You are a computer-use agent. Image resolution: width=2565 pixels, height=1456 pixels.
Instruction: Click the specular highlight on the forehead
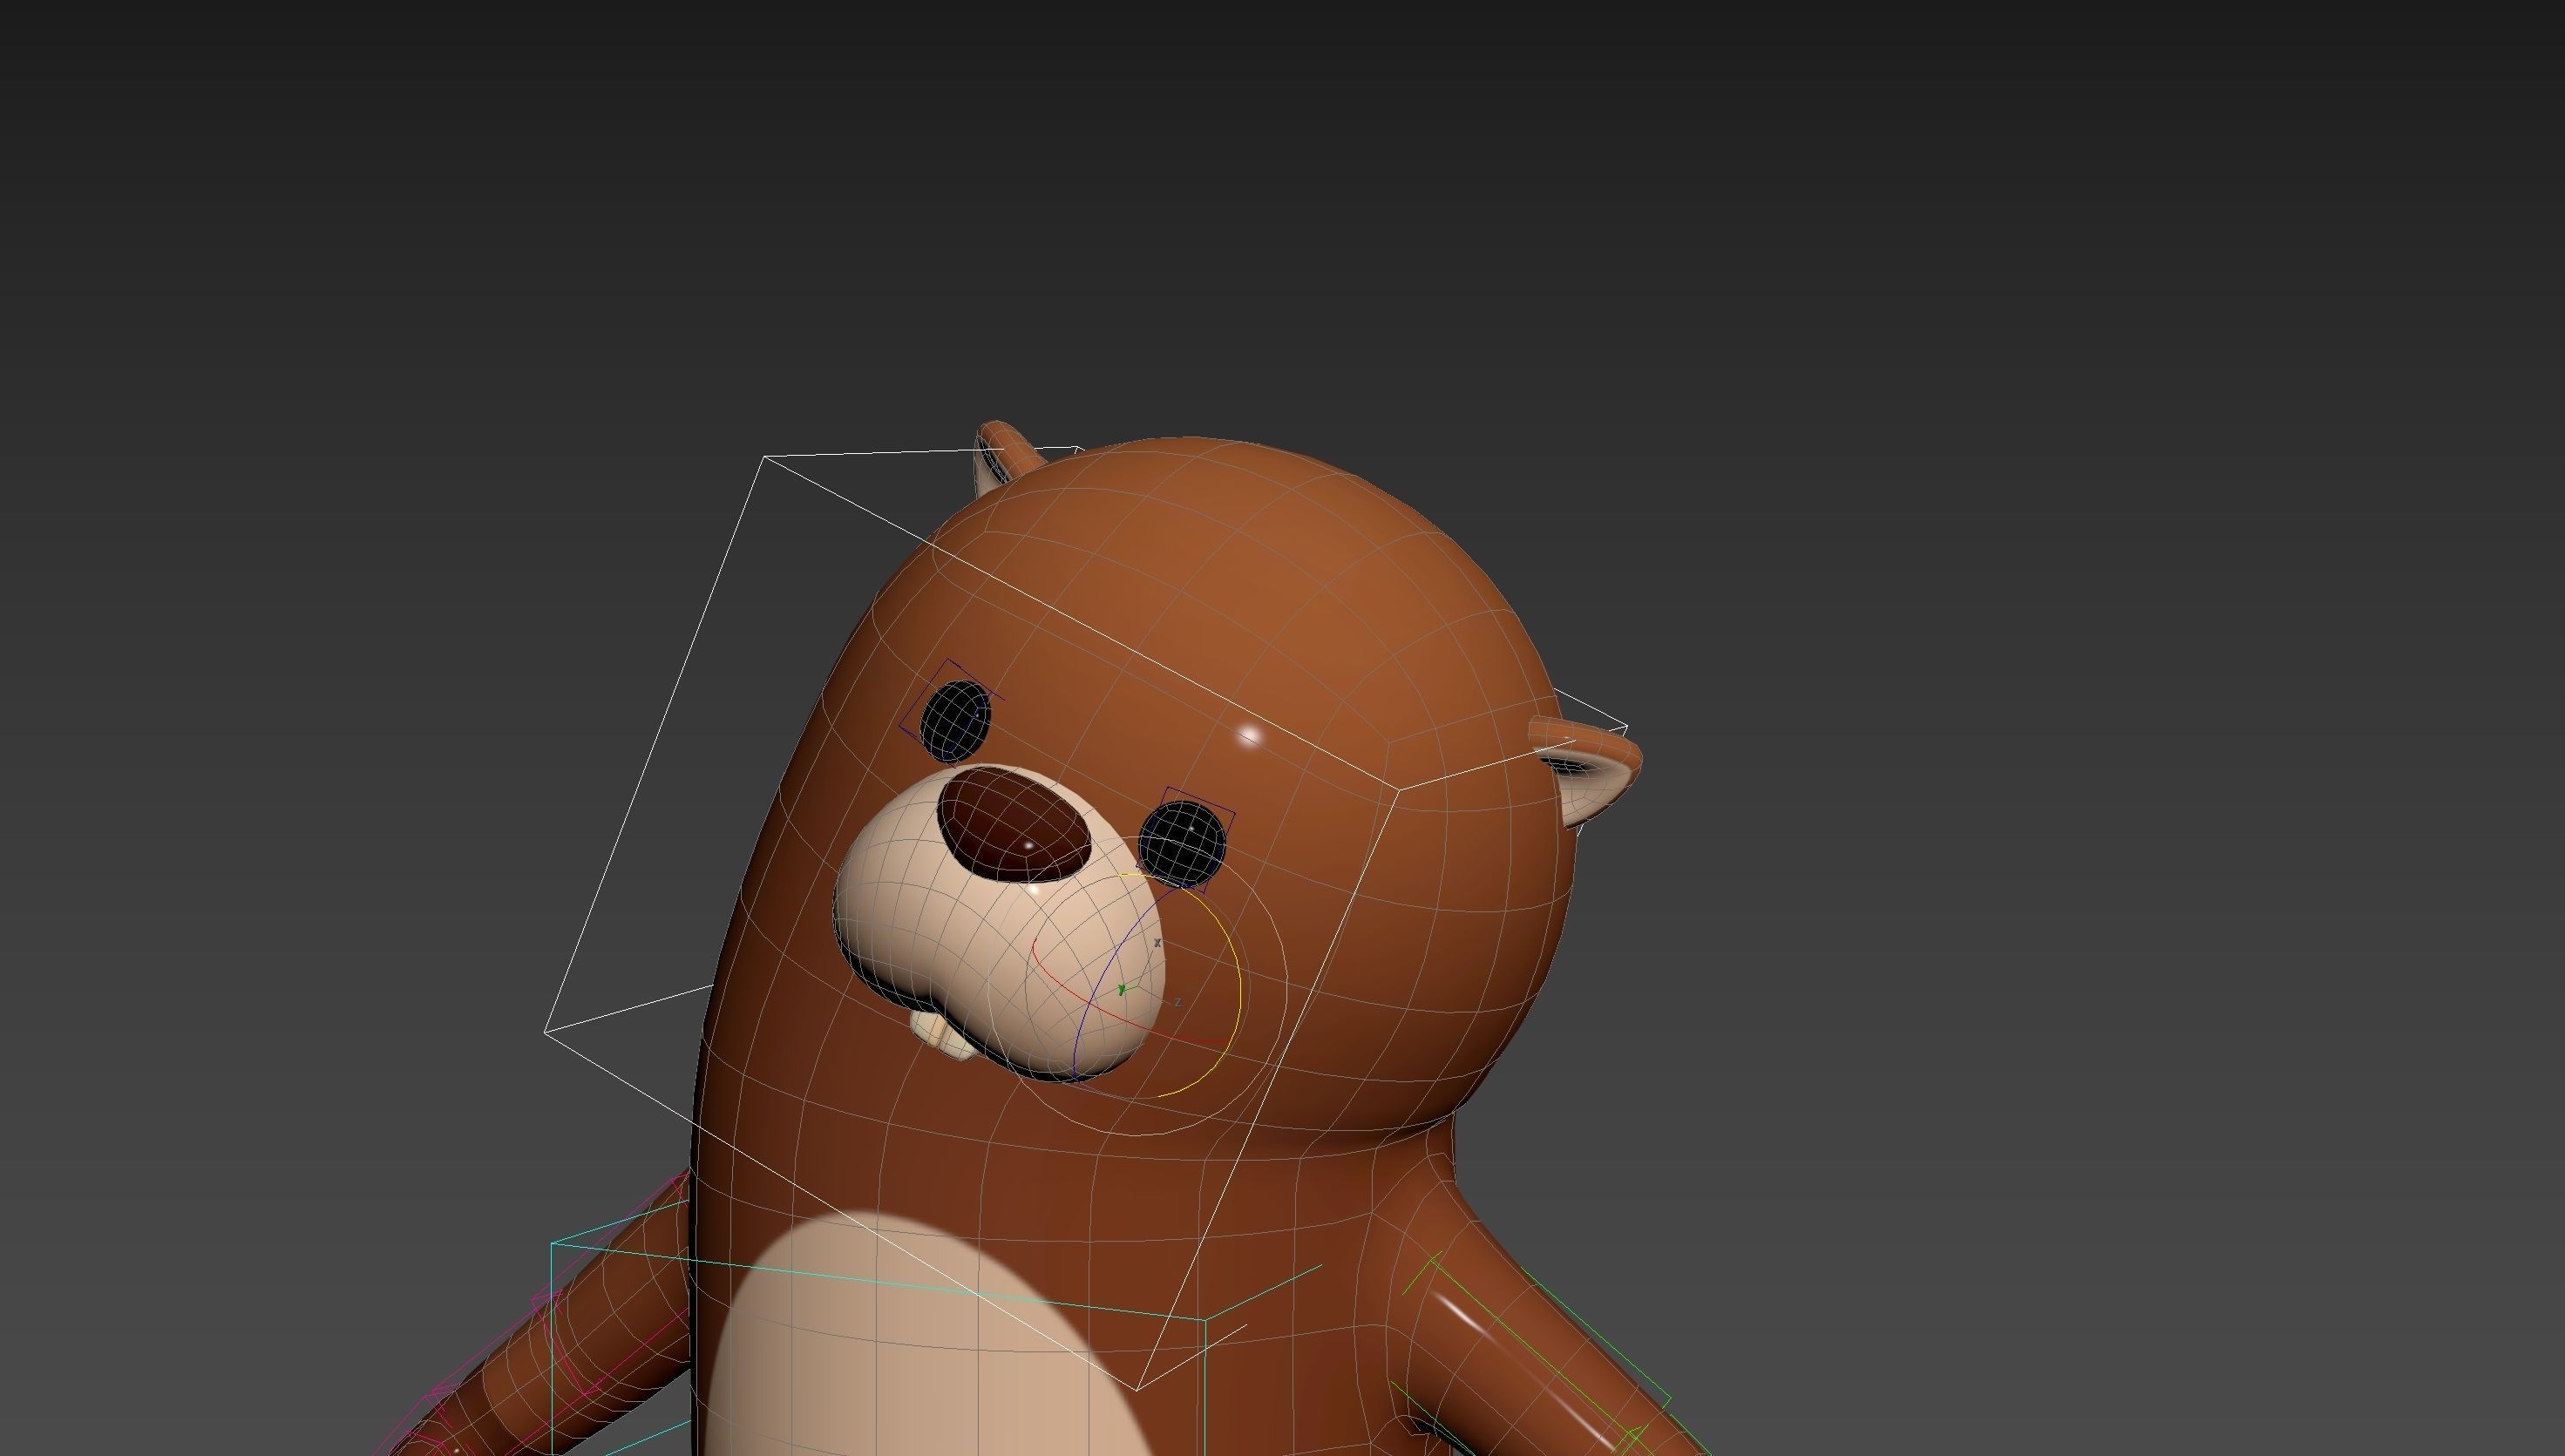click(x=1249, y=737)
